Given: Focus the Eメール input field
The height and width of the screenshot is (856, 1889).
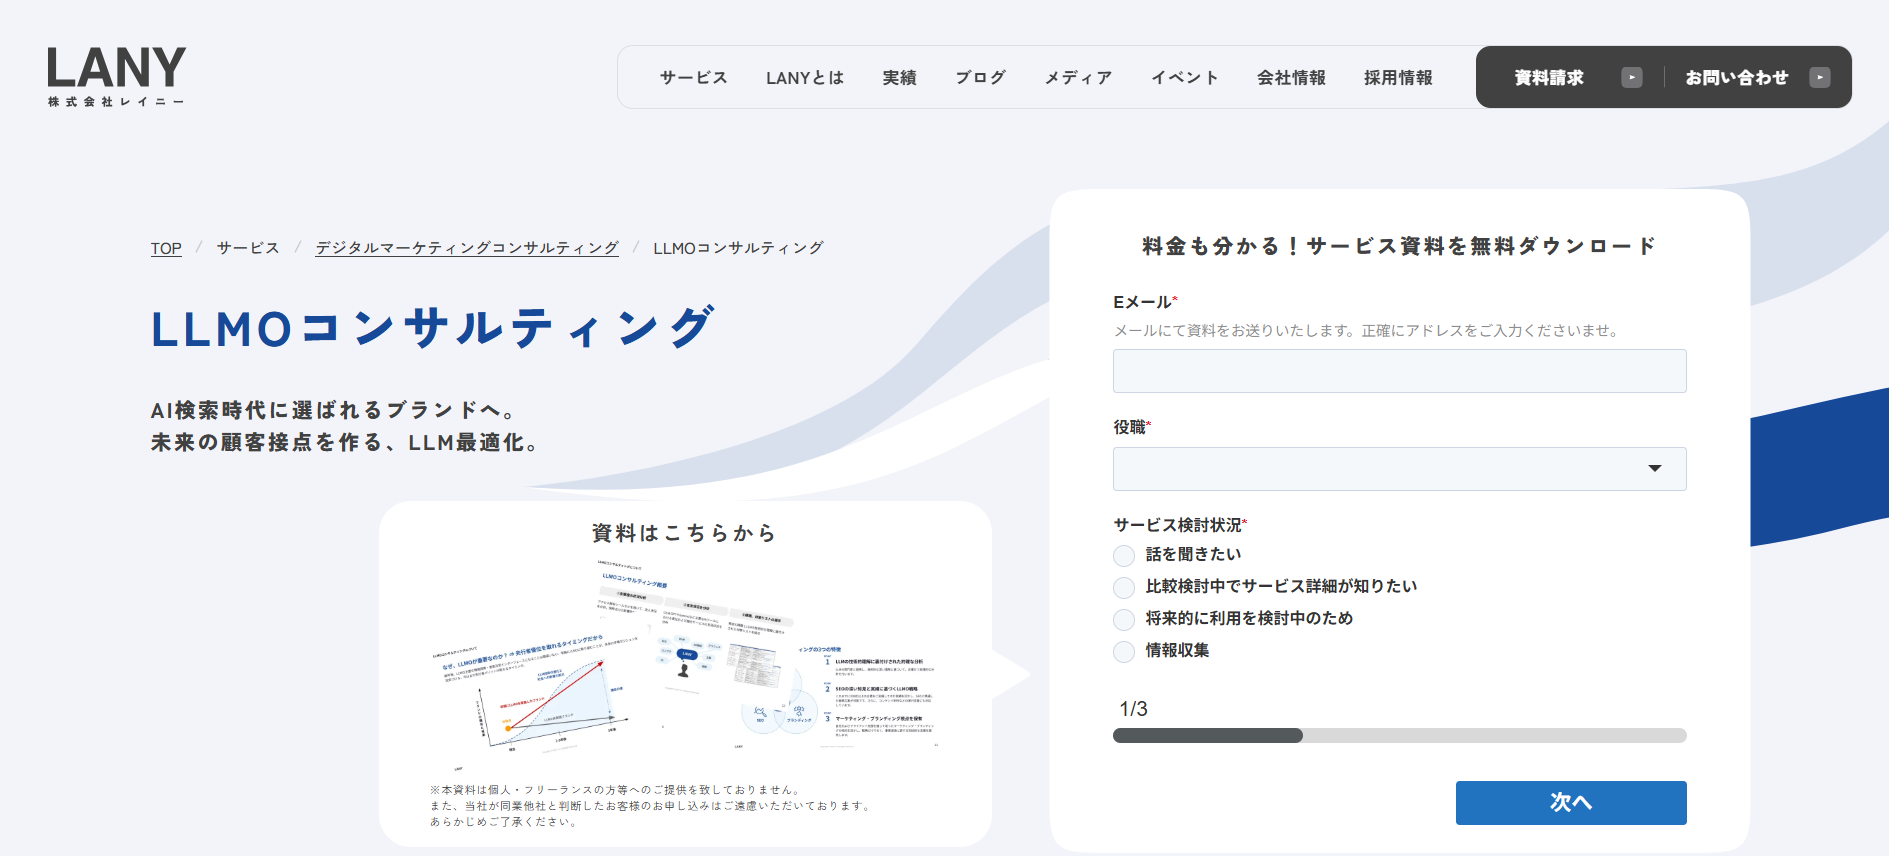Looking at the screenshot, I should [1398, 371].
